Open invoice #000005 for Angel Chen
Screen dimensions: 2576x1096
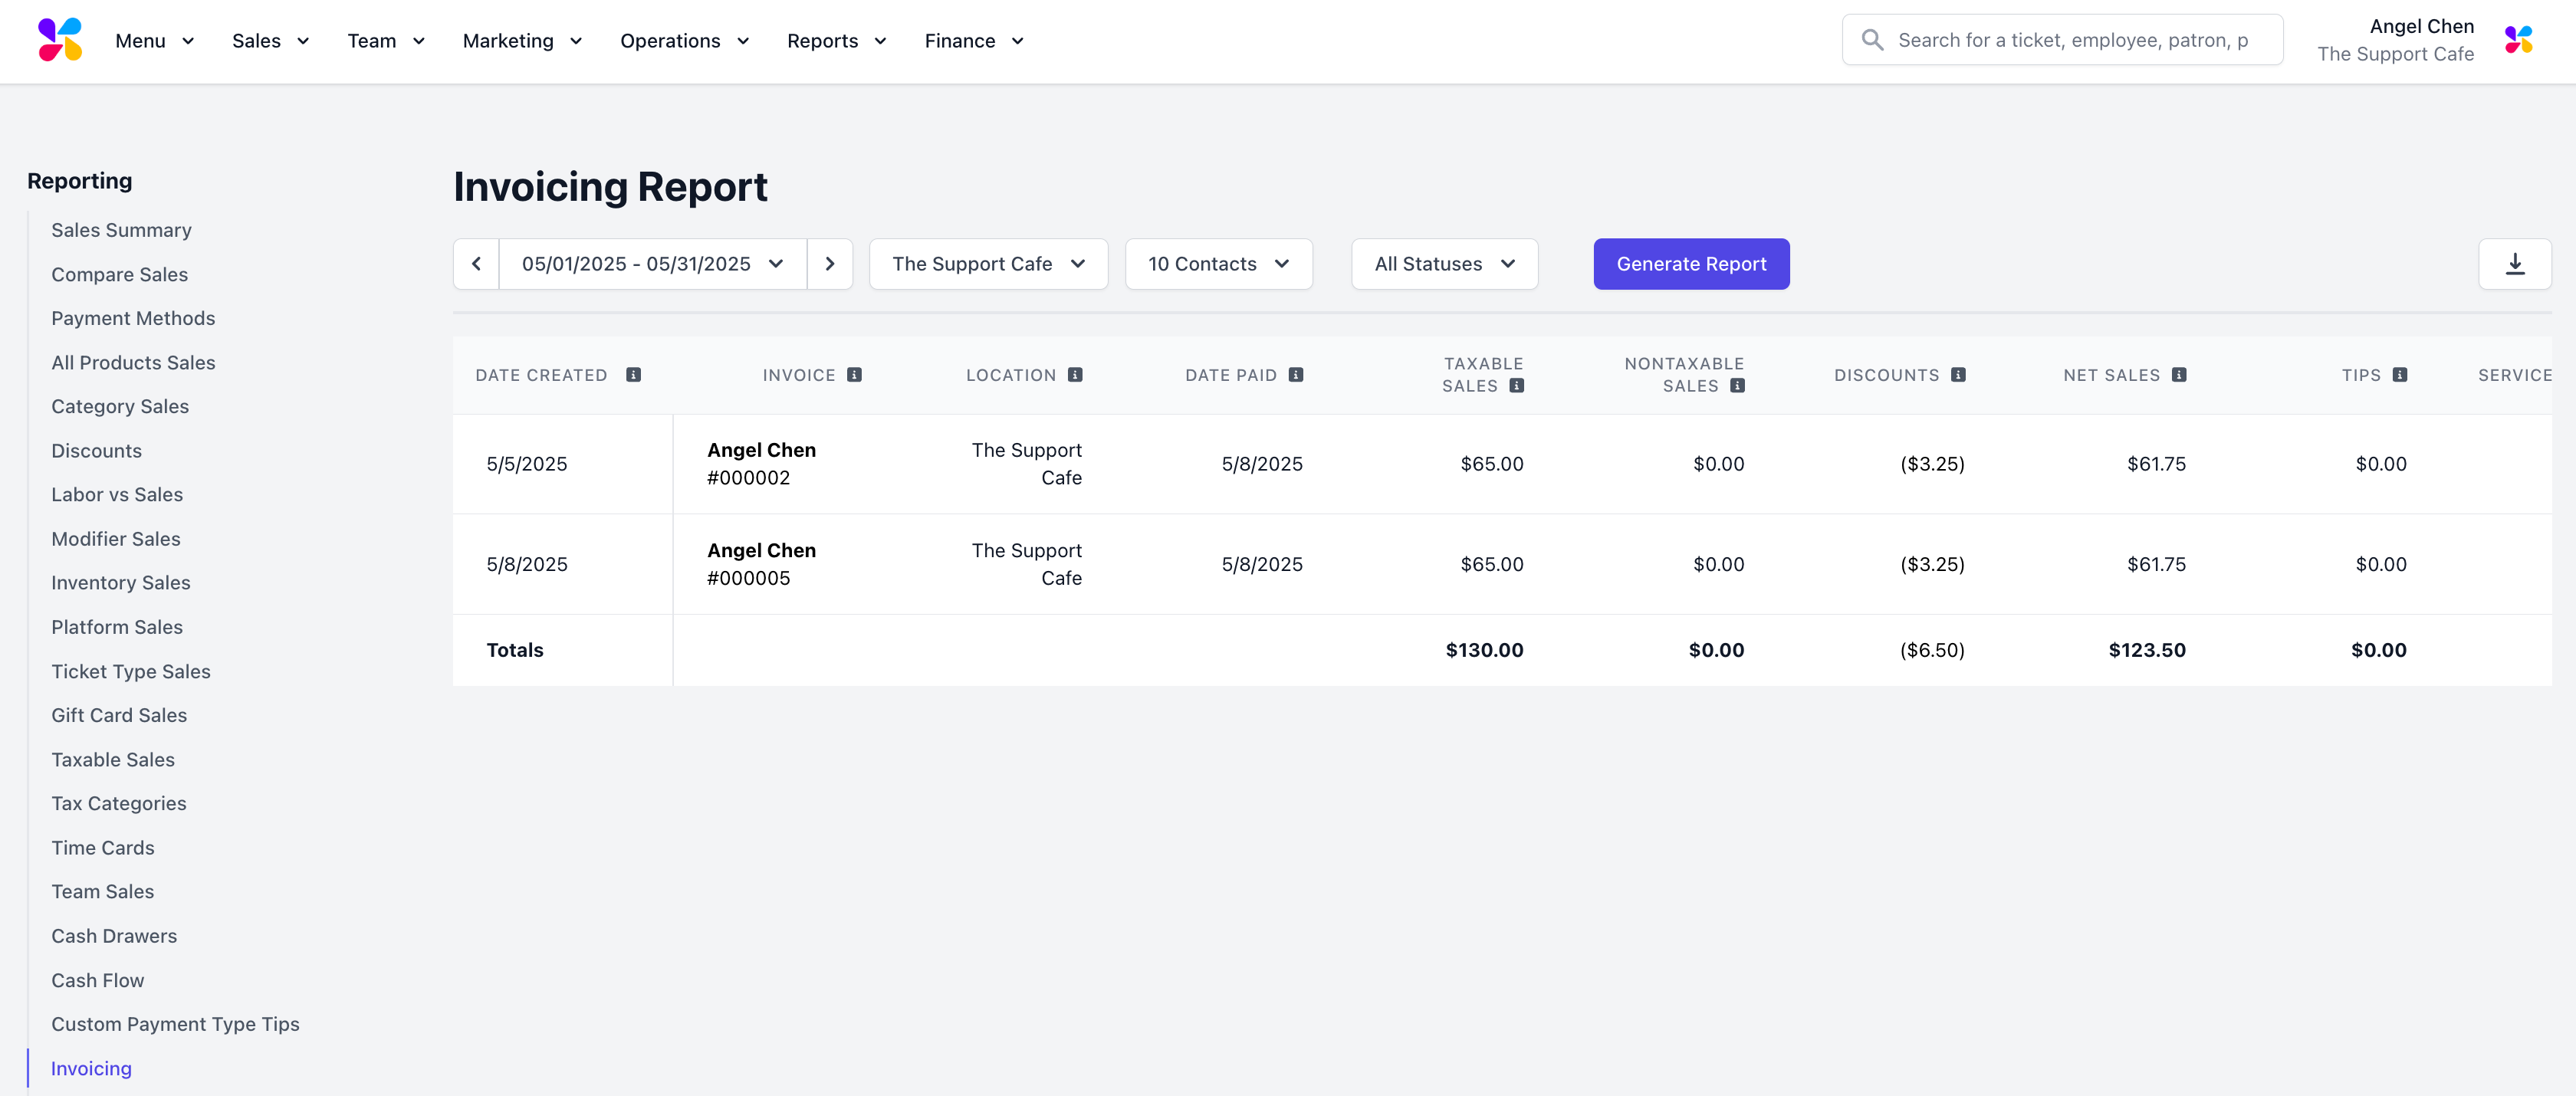coord(761,564)
